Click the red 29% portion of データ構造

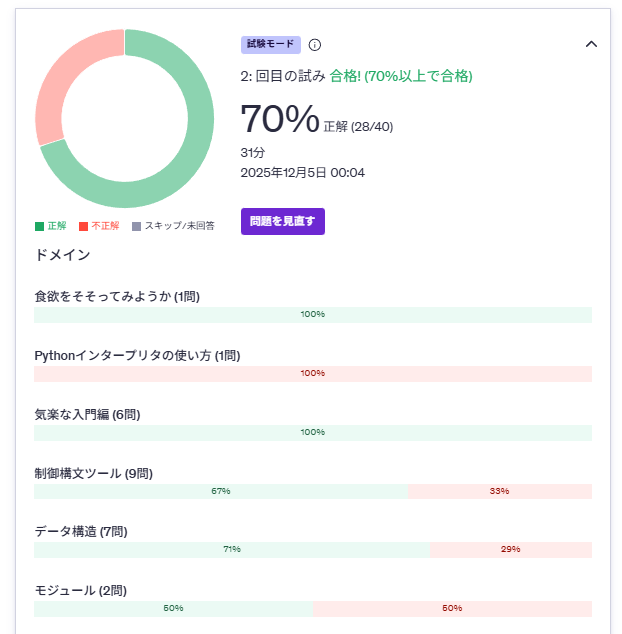(510, 550)
